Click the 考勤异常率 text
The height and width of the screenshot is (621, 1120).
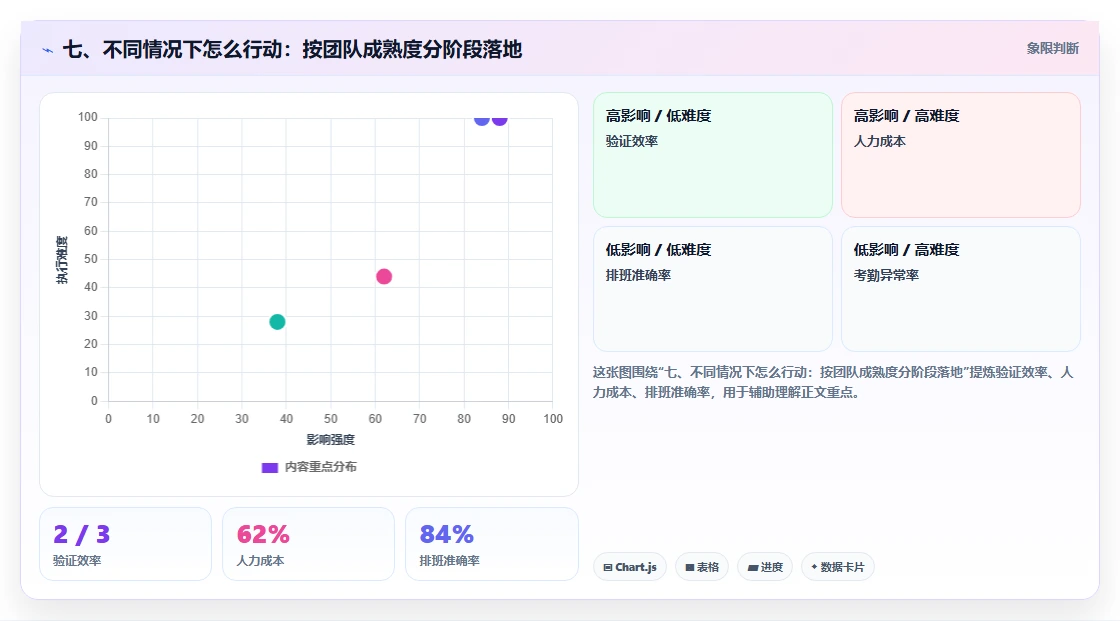(886, 275)
